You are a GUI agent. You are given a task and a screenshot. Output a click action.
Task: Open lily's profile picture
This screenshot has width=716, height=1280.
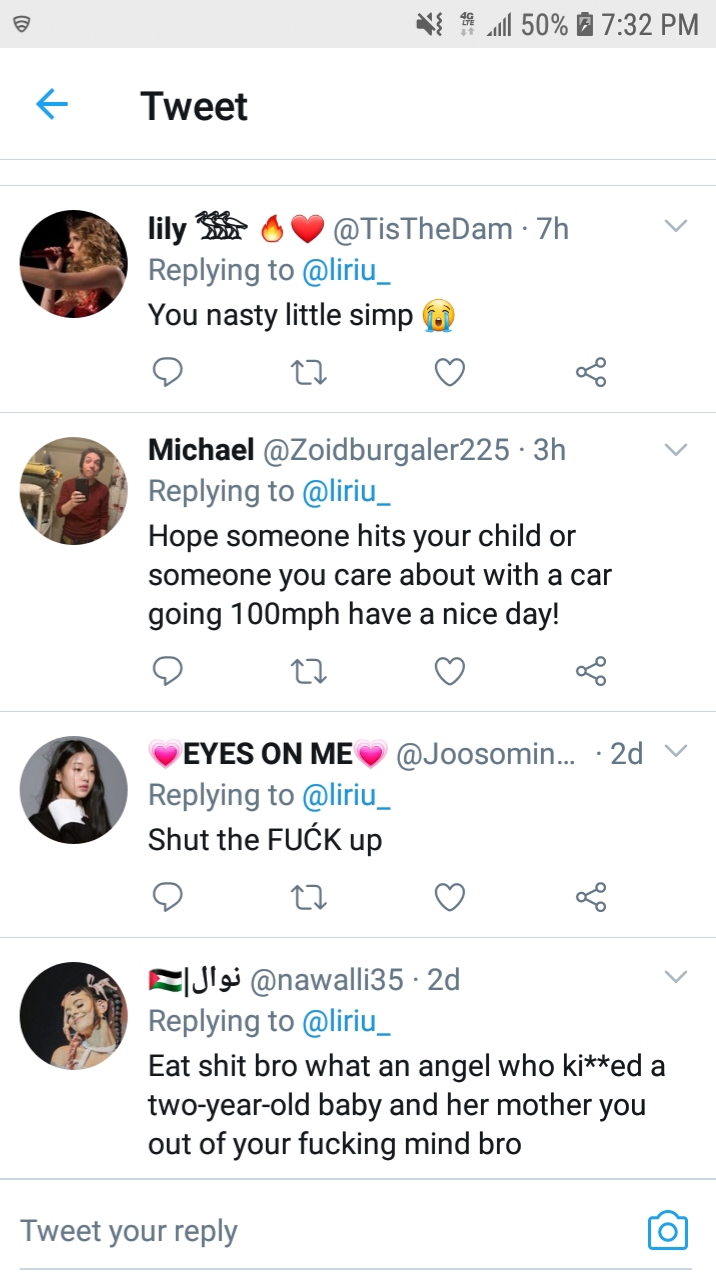click(x=74, y=264)
